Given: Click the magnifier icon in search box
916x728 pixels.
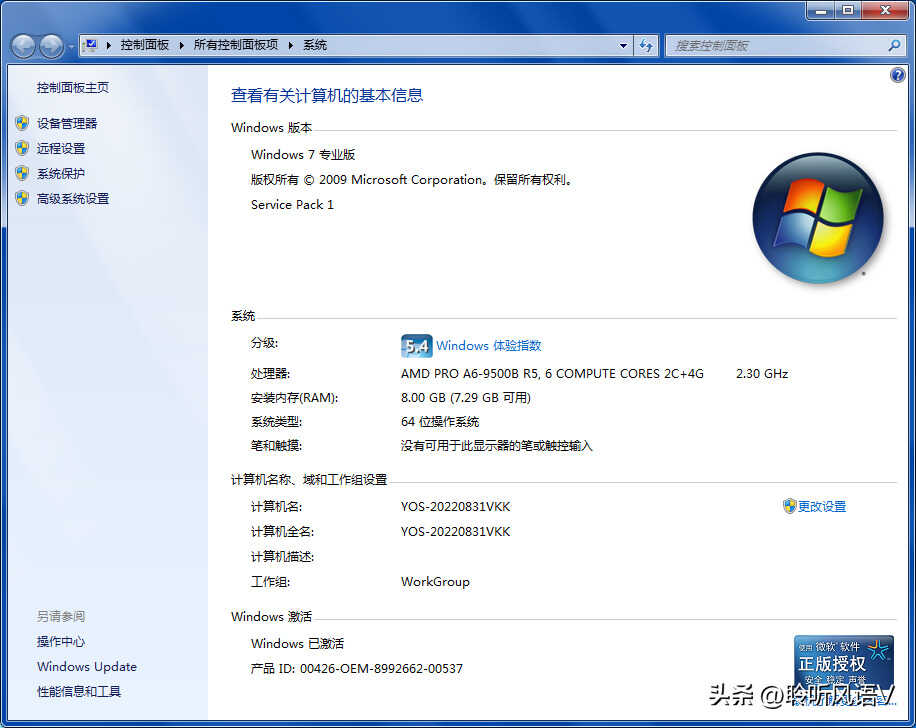Looking at the screenshot, I should coord(894,46).
